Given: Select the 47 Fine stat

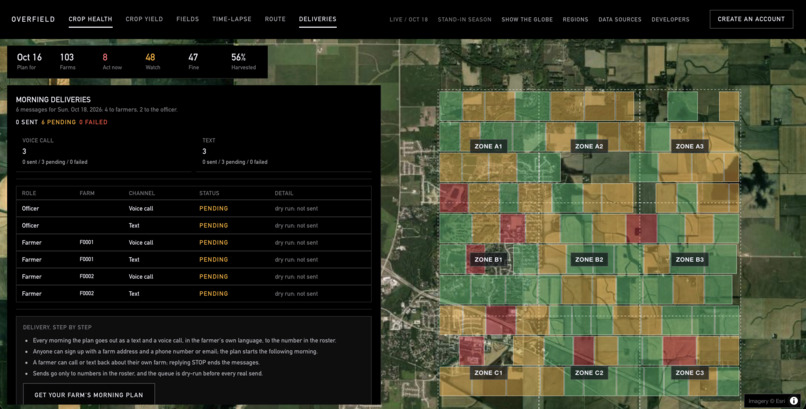Looking at the screenshot, I should pyautogui.click(x=193, y=61).
